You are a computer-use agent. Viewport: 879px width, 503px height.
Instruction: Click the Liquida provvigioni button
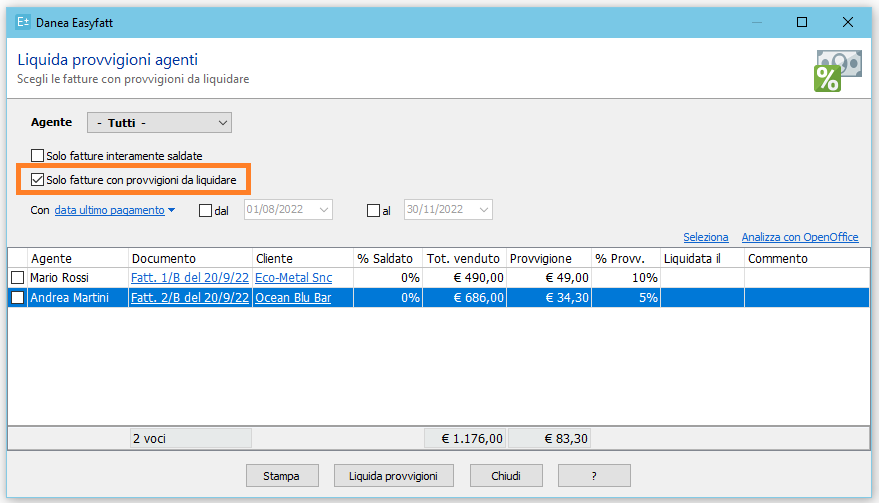394,476
